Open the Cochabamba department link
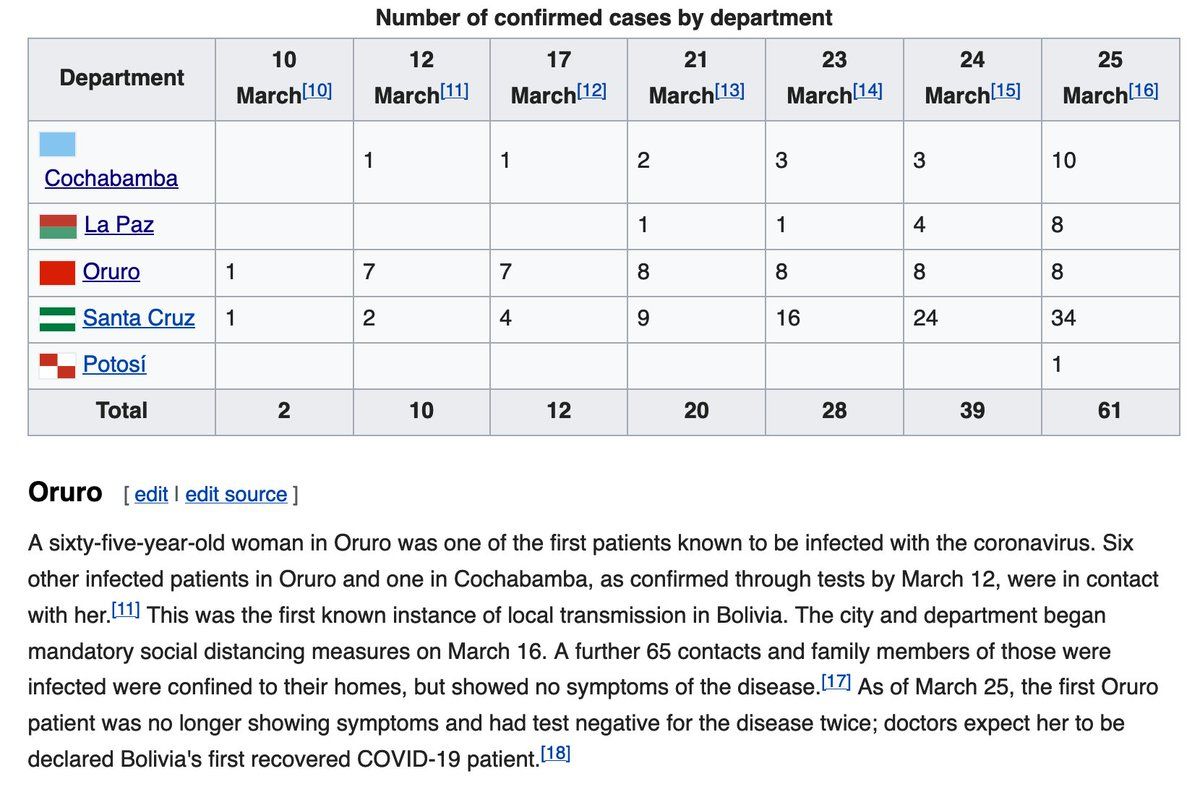Image resolution: width=1200 pixels, height=800 pixels. coord(111,179)
